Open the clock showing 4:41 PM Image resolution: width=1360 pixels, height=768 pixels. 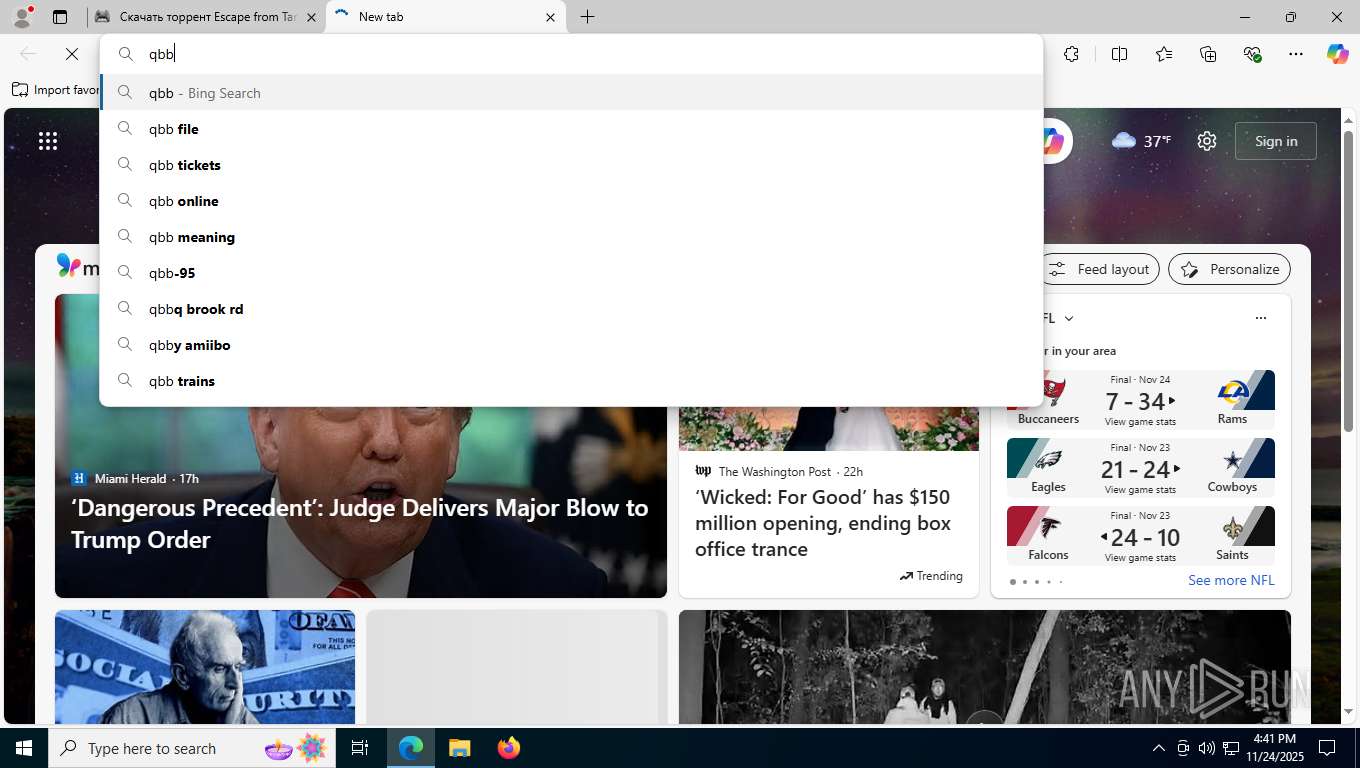point(1274,748)
